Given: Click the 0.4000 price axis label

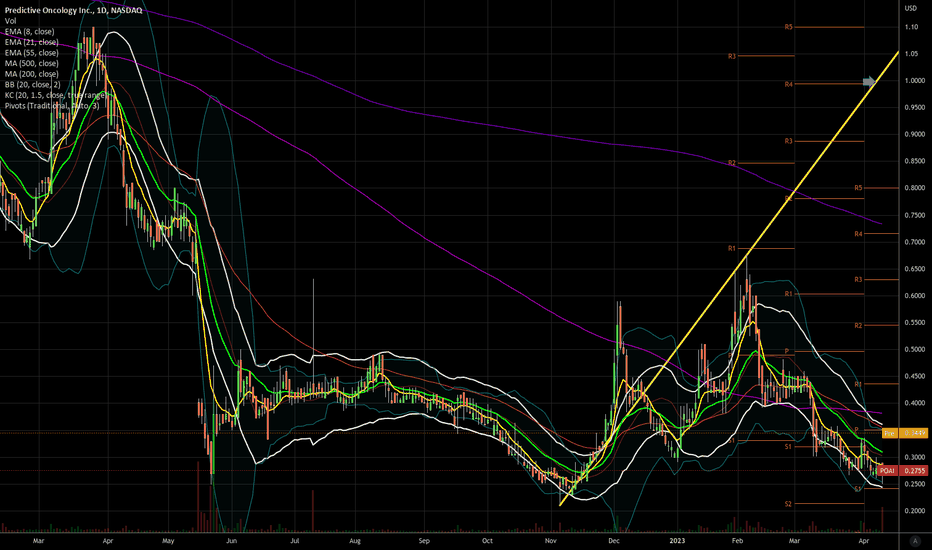Looking at the screenshot, I should [915, 403].
